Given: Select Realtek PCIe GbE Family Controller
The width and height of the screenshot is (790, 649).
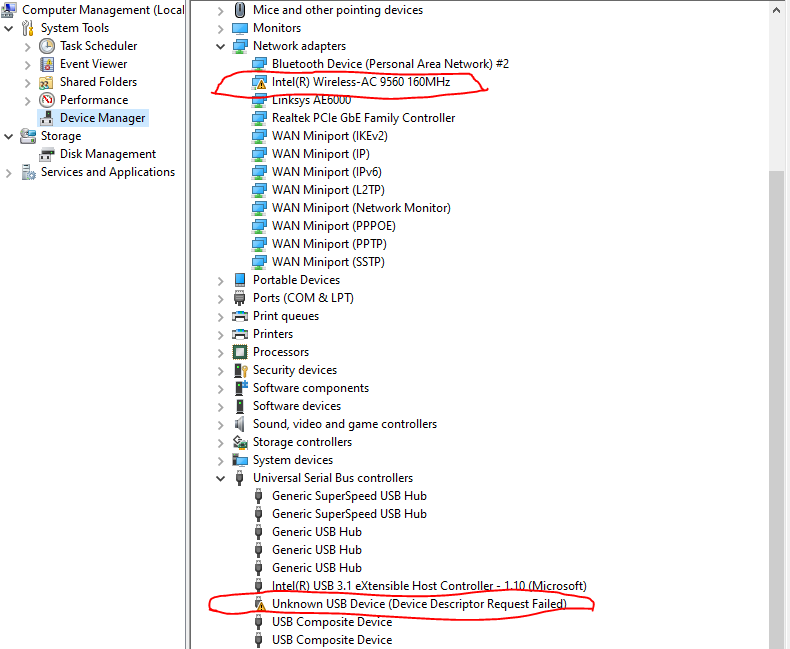Looking at the screenshot, I should (x=363, y=118).
